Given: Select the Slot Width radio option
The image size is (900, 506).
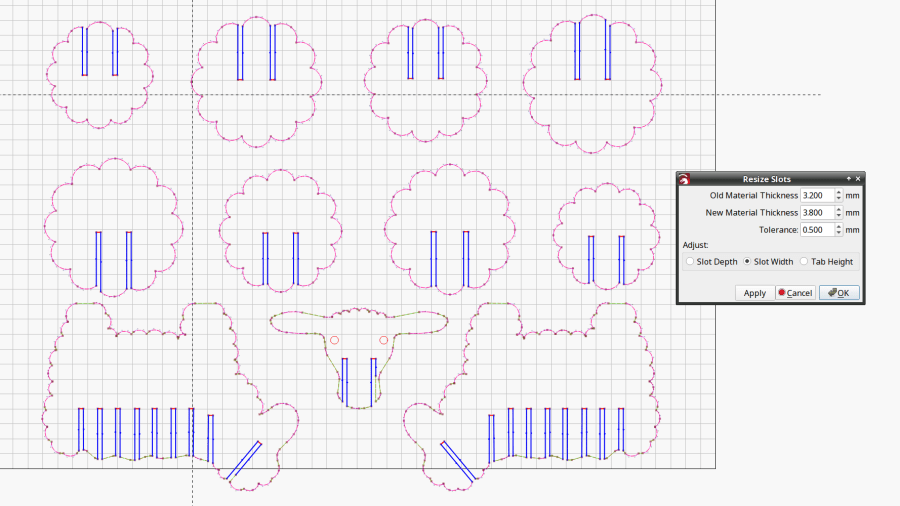Looking at the screenshot, I should click(x=768, y=262).
